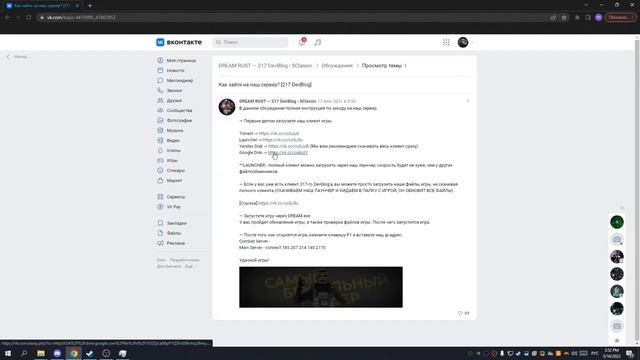Open Новости in the sidebar

point(176,70)
